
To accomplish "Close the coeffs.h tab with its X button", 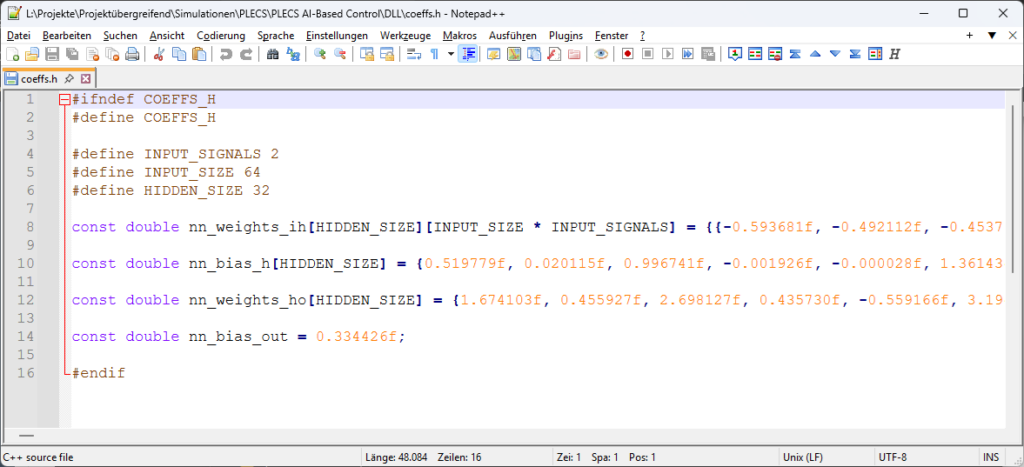I will click(x=86, y=78).
